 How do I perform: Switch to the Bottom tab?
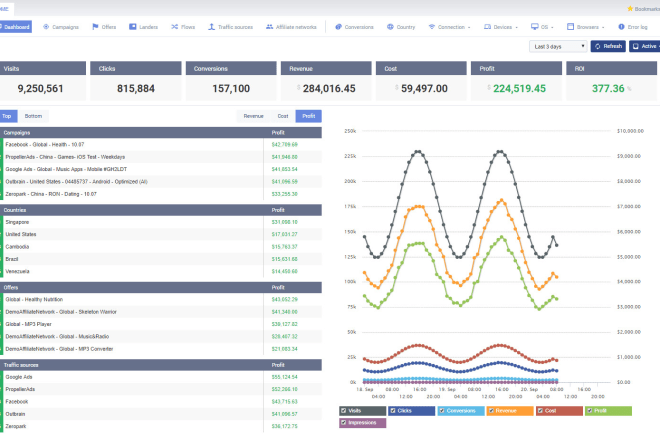[x=33, y=116]
